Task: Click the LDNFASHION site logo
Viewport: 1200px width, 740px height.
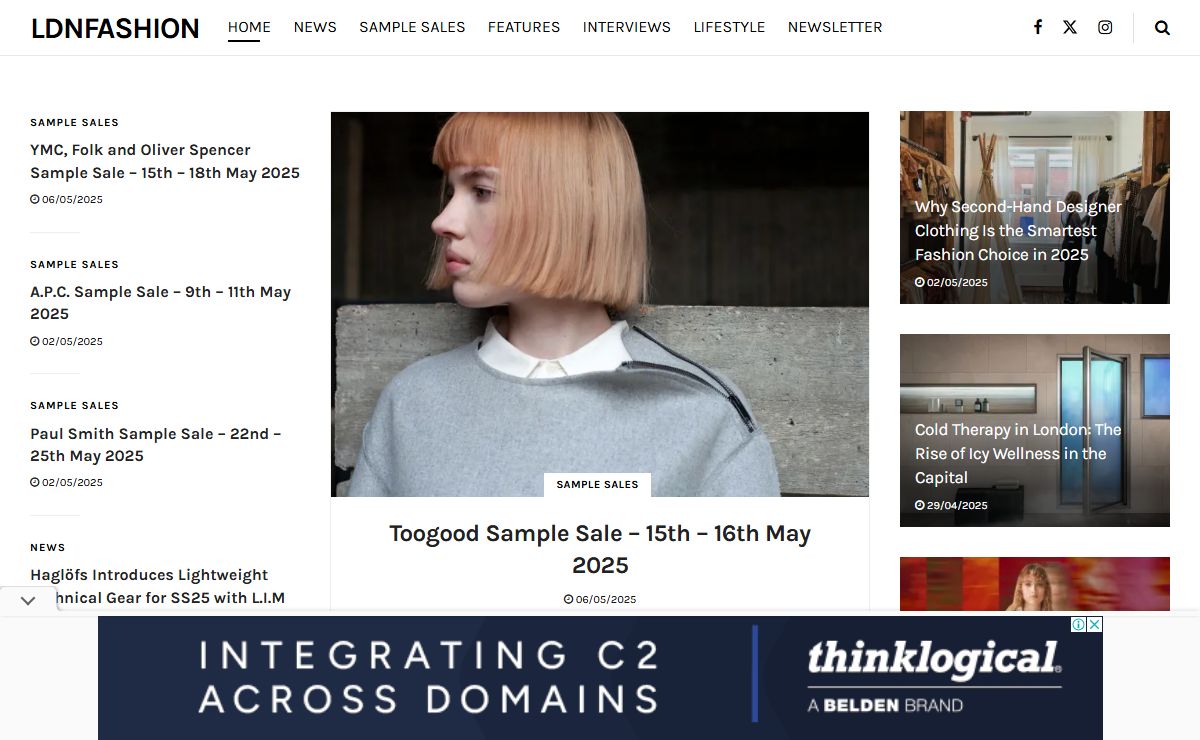Action: point(115,29)
